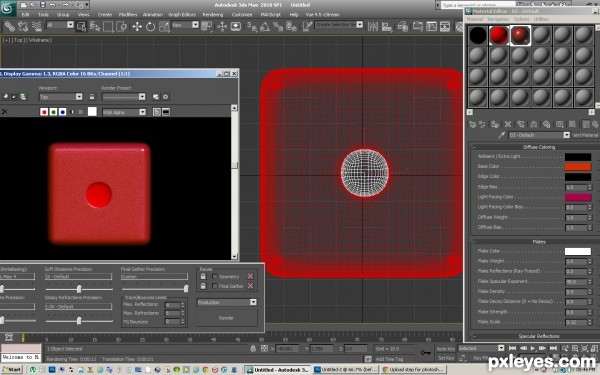Click the Get Material icon in Material Editor
This screenshot has width=600, height=375.
[x=473, y=124]
